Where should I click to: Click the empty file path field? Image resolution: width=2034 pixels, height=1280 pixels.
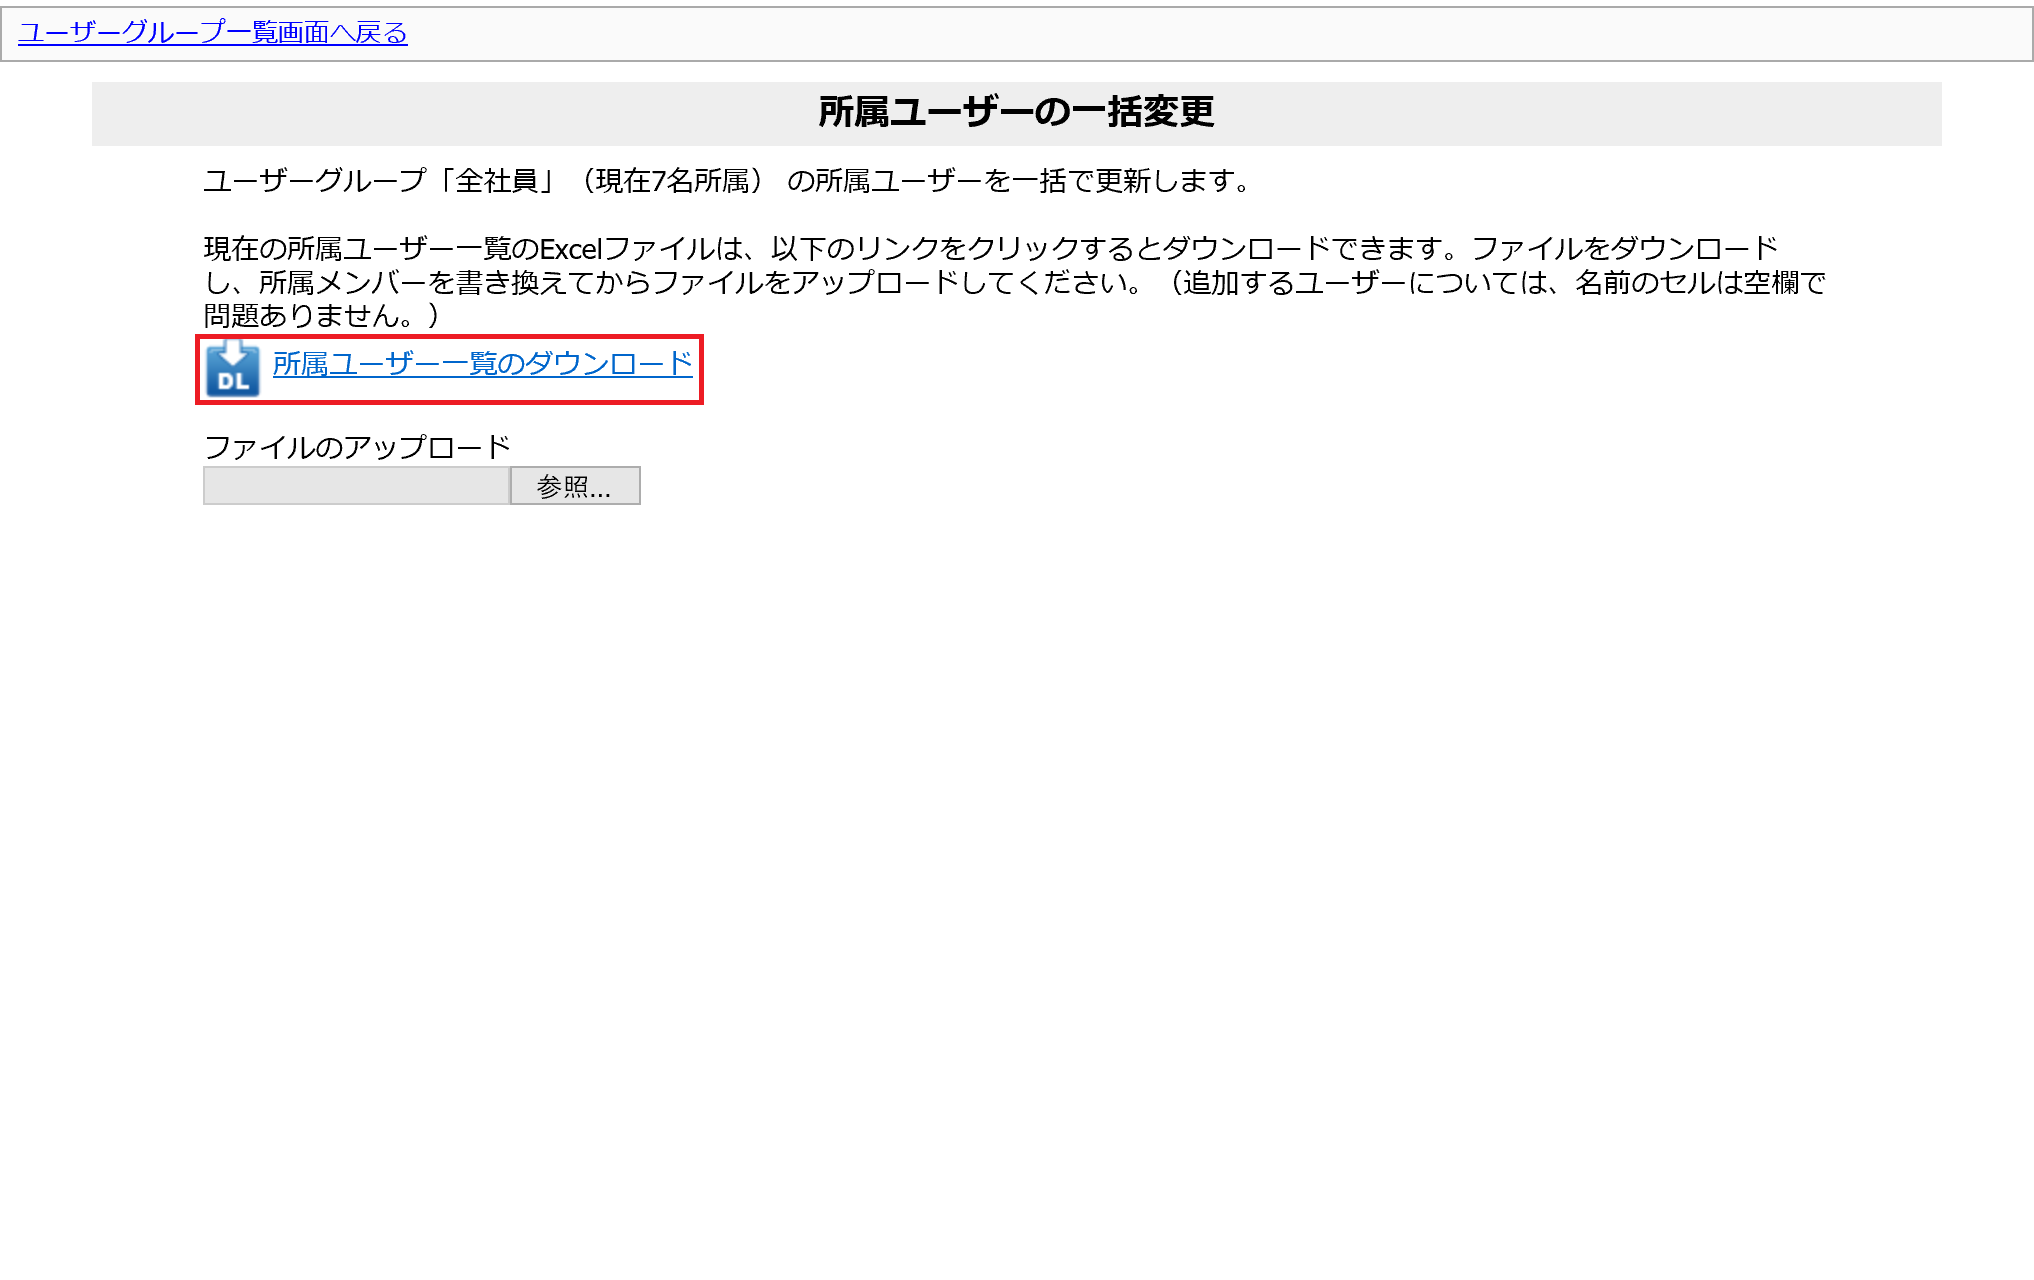coord(356,486)
